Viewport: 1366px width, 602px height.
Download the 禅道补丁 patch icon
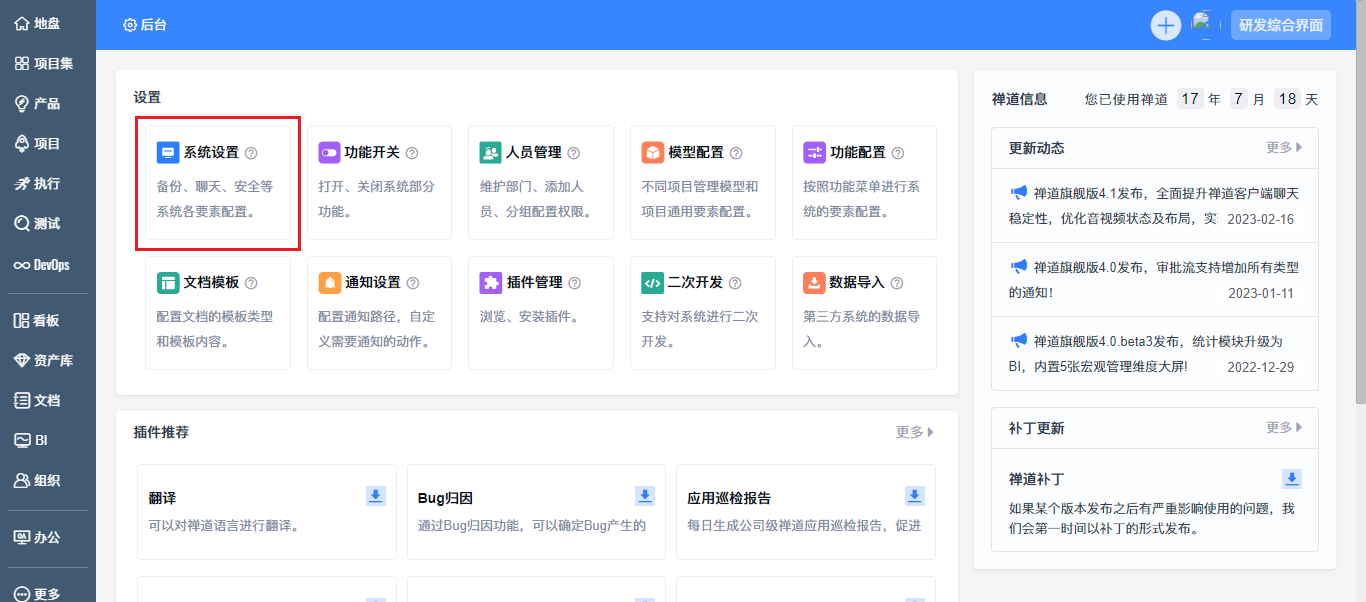click(x=1292, y=479)
